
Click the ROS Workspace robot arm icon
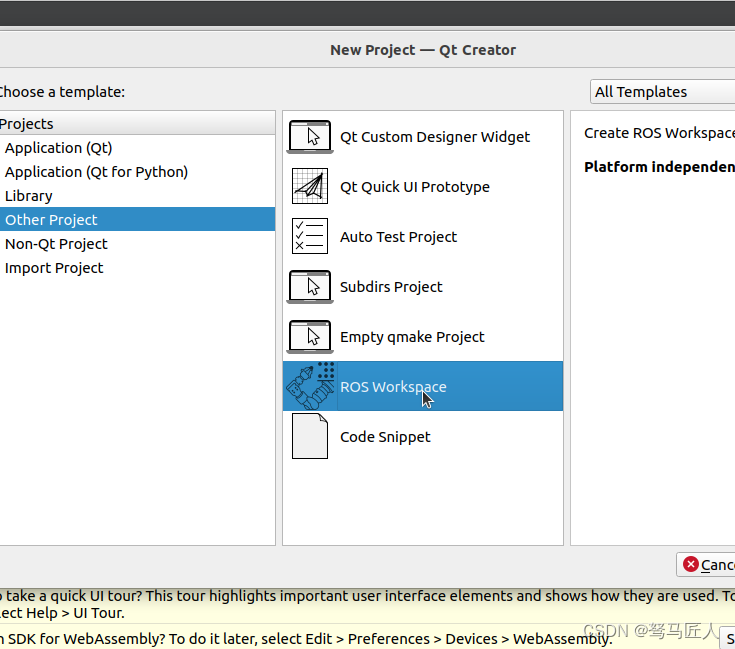[x=310, y=386]
